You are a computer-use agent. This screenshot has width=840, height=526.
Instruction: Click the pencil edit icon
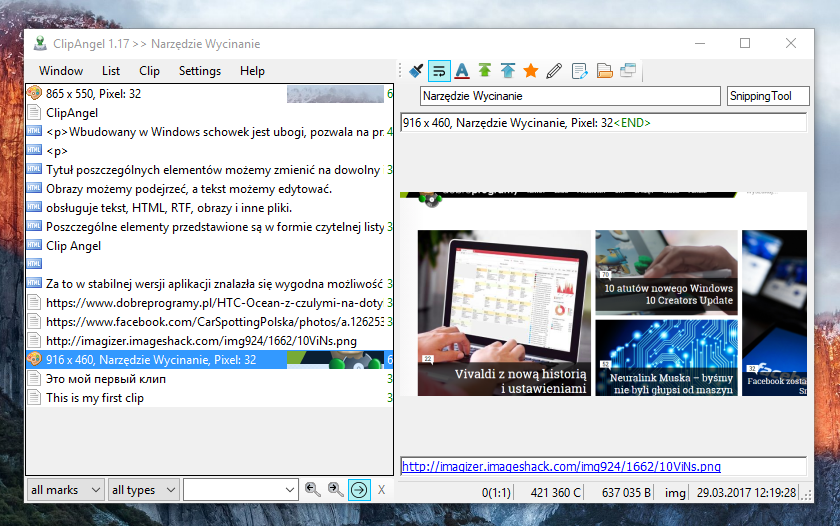point(554,71)
